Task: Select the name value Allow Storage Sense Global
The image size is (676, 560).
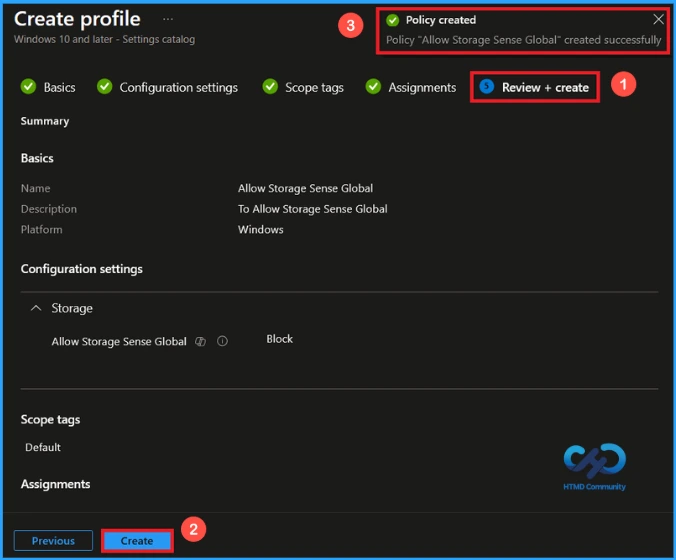Action: click(x=305, y=188)
